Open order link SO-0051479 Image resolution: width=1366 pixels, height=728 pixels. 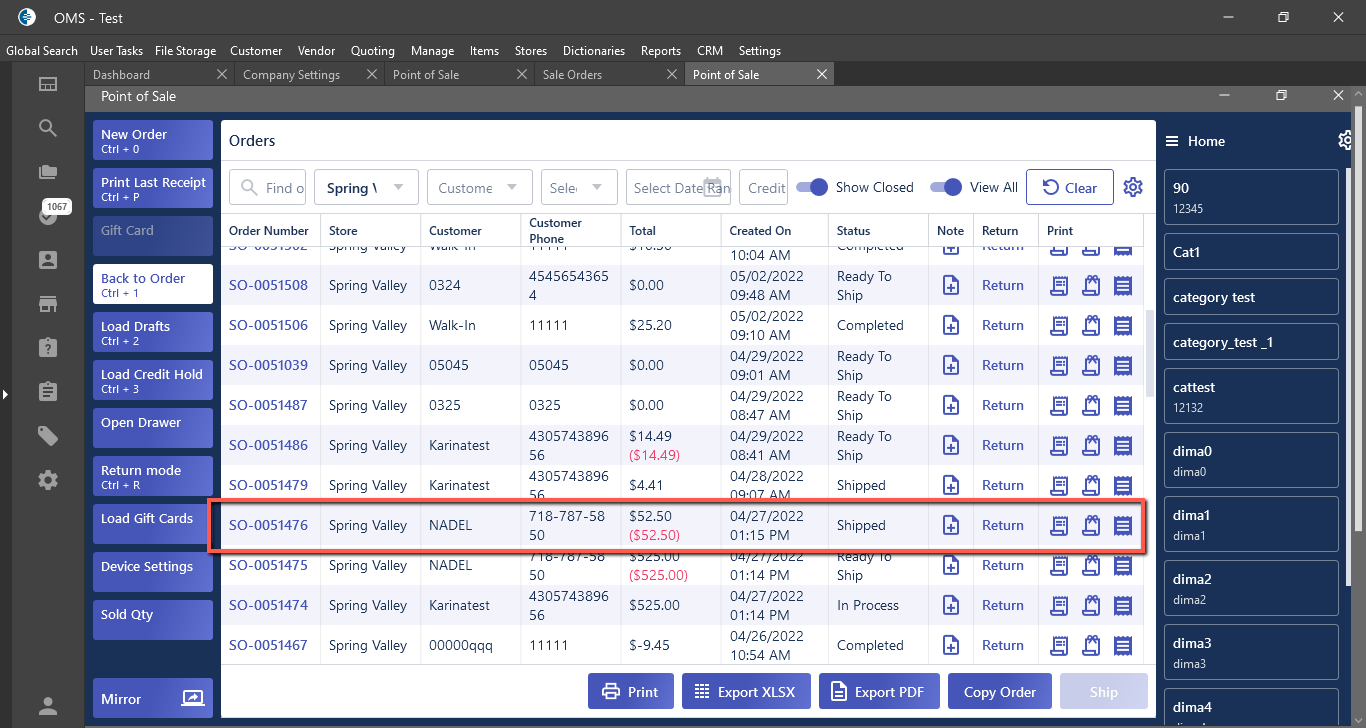(268, 485)
